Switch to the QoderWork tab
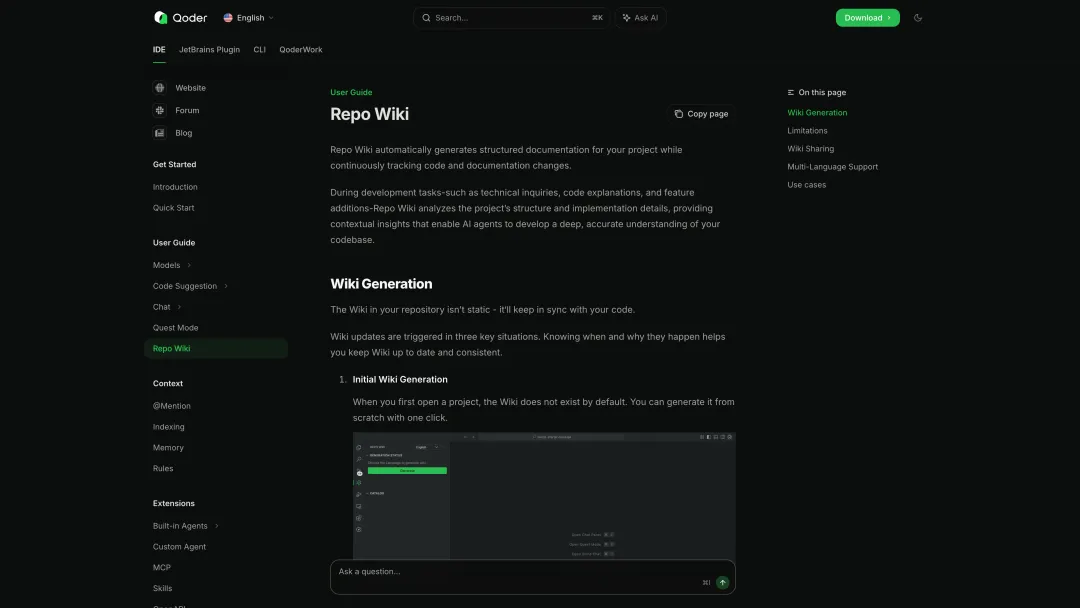The image size is (1080, 608). (300, 50)
